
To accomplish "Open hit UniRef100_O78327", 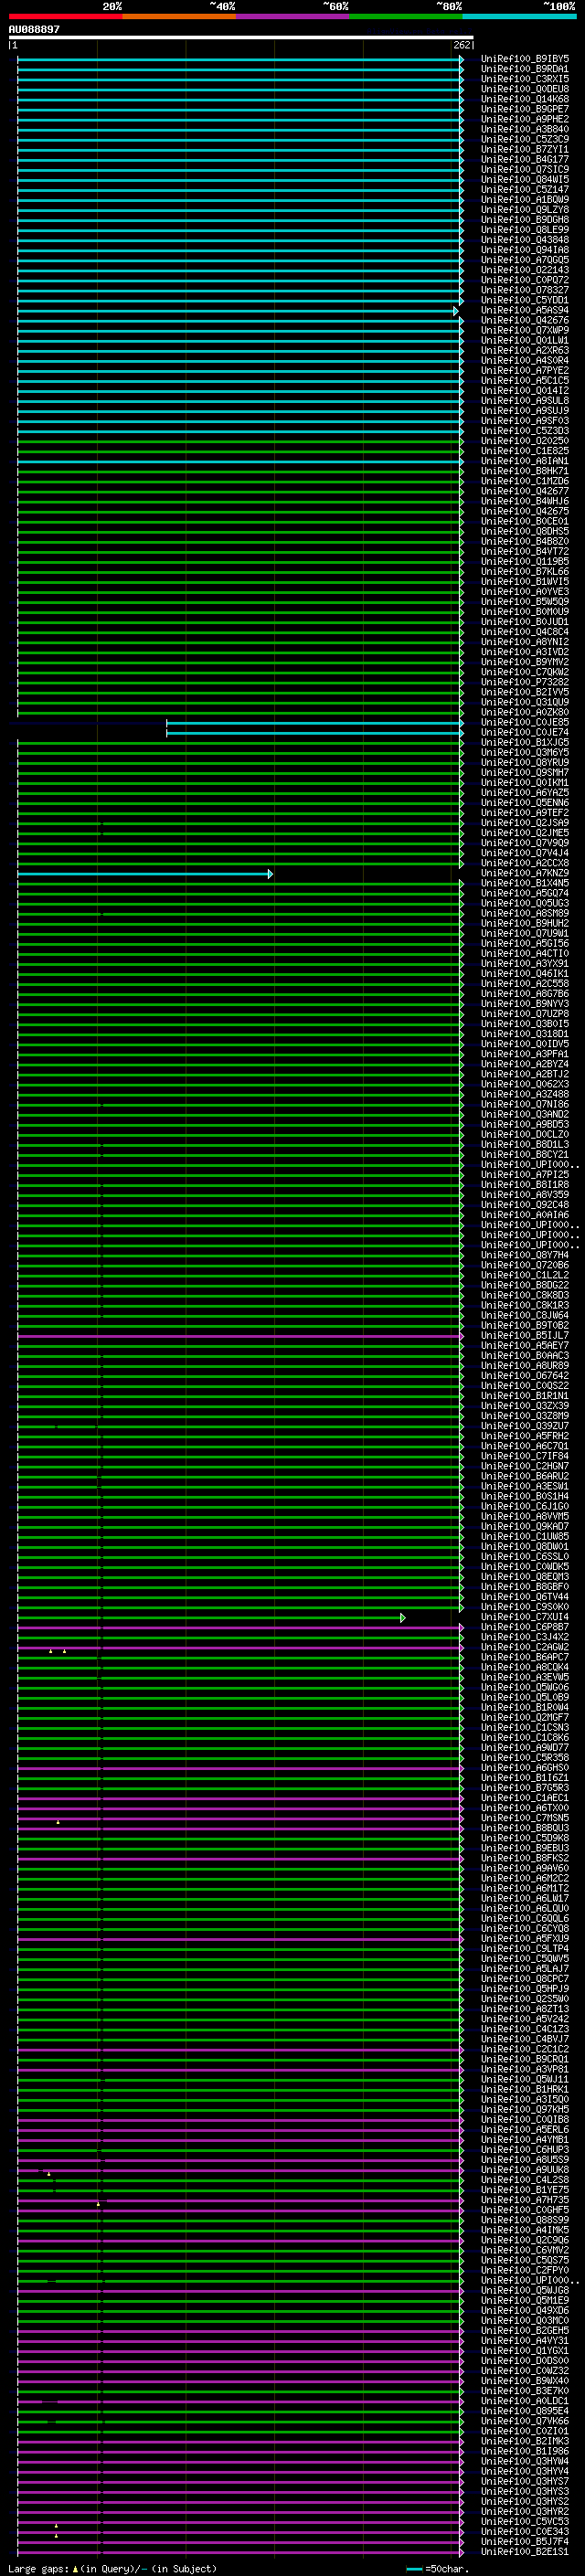I will click(524, 291).
